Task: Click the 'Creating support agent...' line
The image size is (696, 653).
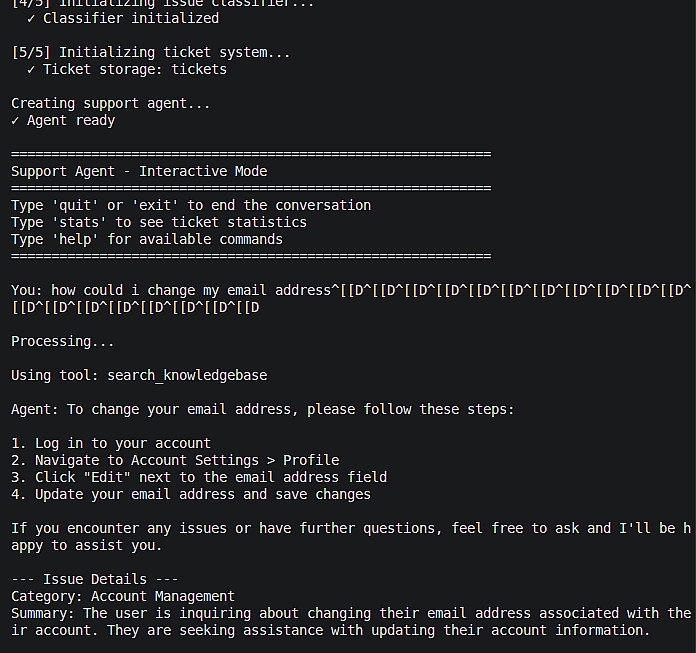Action: point(111,103)
